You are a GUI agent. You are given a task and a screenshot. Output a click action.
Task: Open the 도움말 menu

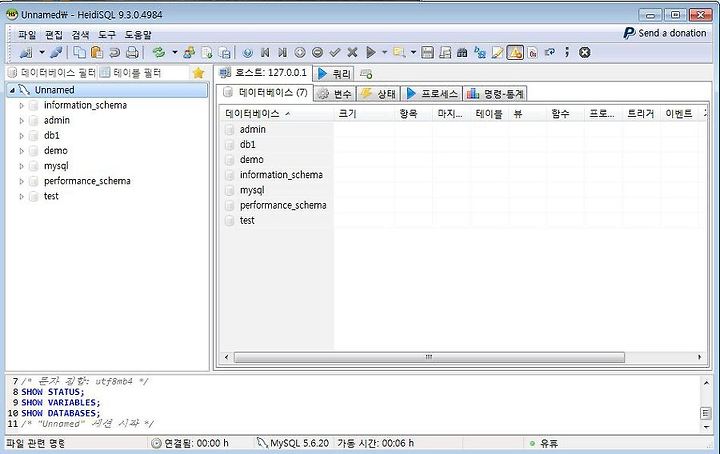coord(138,34)
